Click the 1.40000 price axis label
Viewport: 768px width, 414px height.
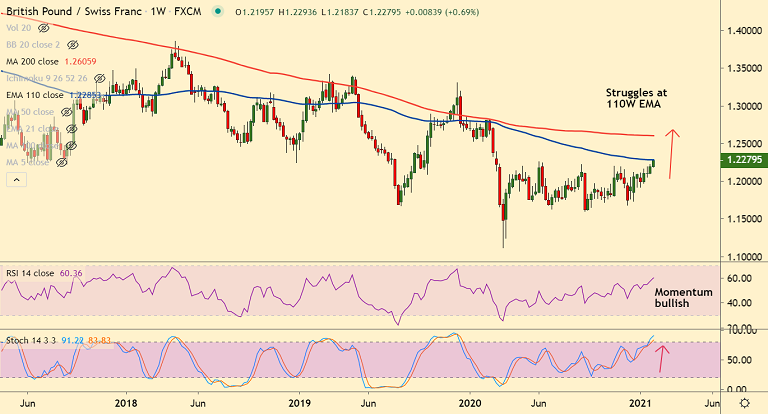click(x=744, y=30)
